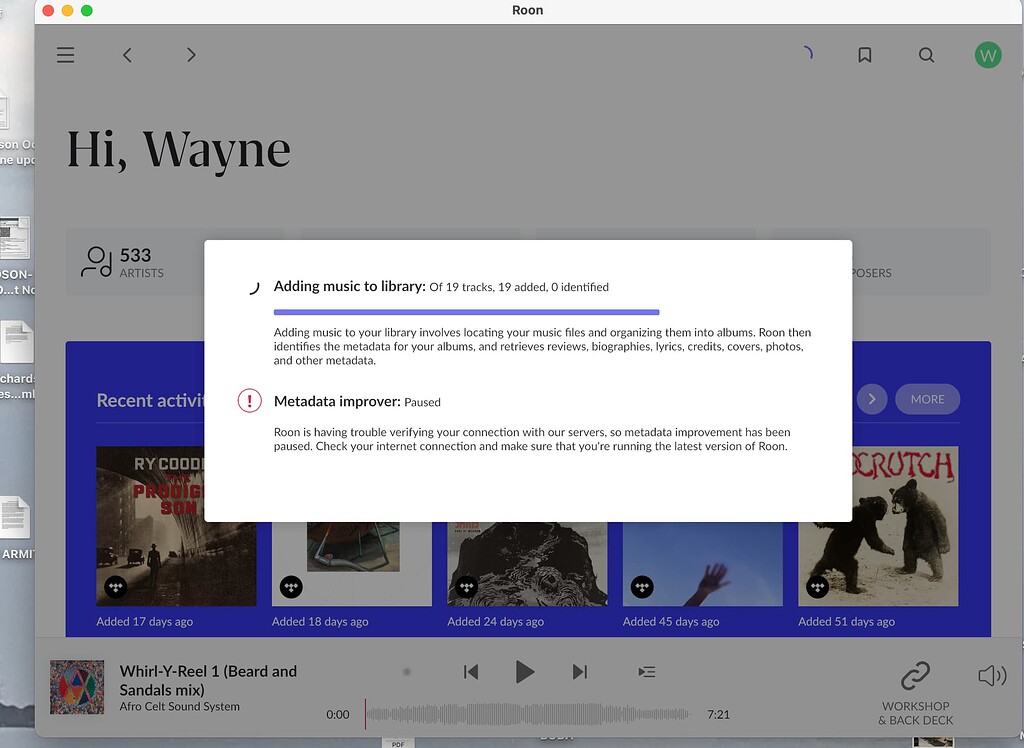The width and height of the screenshot is (1024, 748).
Task: Skip to the previous track
Action: click(471, 672)
